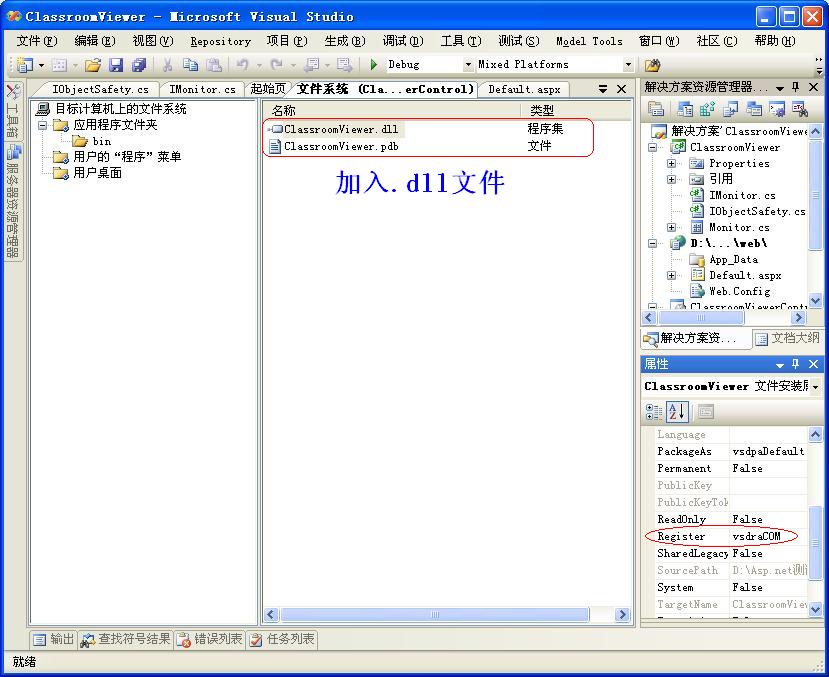Open Debug configuration dropdown
This screenshot has height=677, width=829.
coord(468,65)
